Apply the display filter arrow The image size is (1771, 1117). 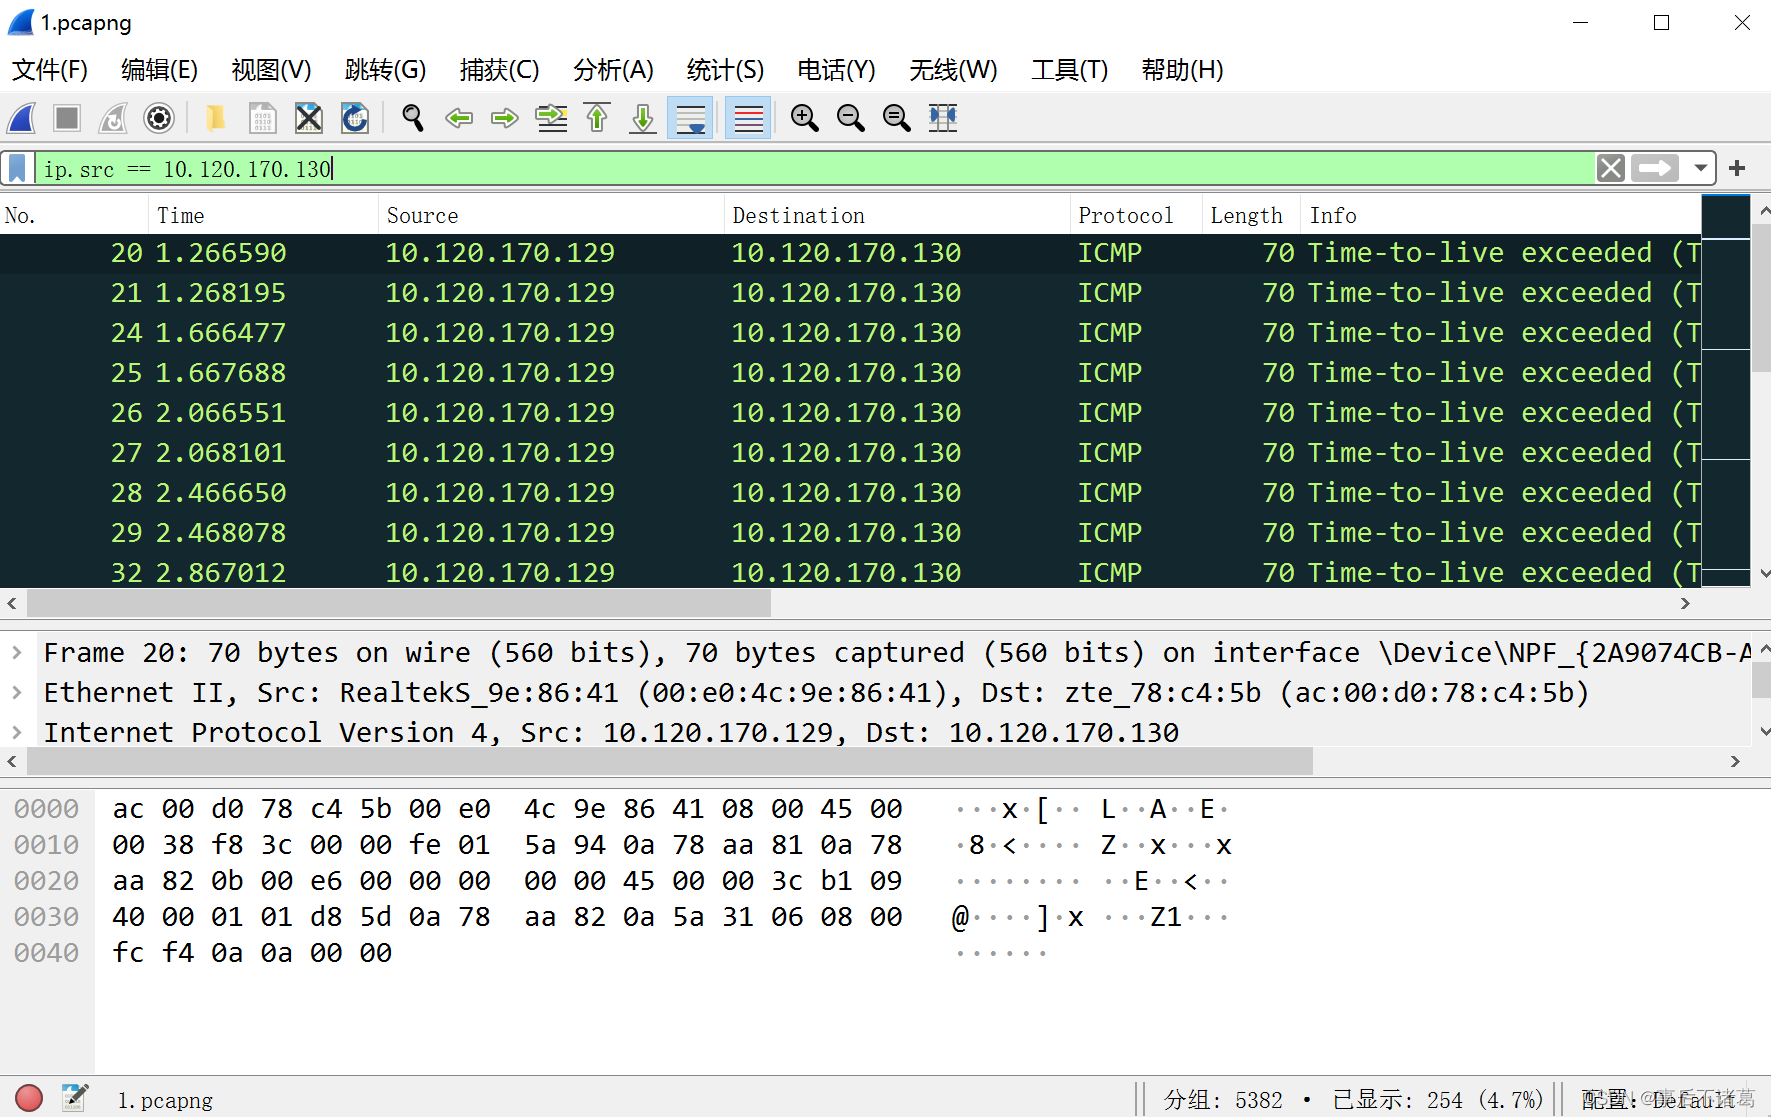click(x=1655, y=168)
